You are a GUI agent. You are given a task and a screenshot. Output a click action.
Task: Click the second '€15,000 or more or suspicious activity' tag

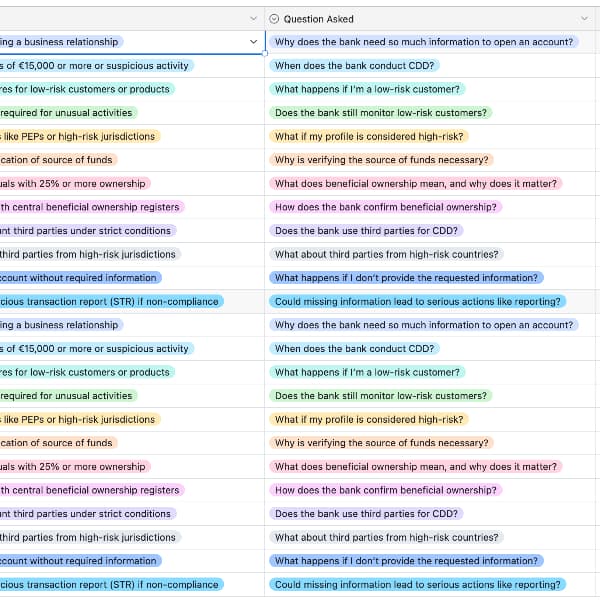97,349
